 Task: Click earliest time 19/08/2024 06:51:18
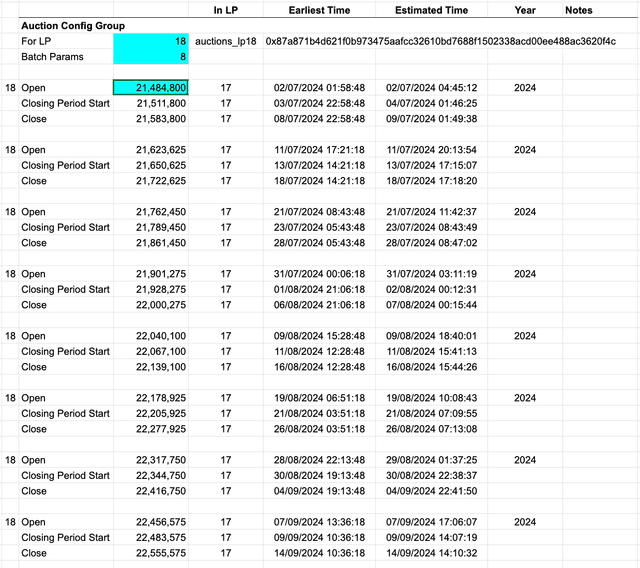pyautogui.click(x=319, y=398)
